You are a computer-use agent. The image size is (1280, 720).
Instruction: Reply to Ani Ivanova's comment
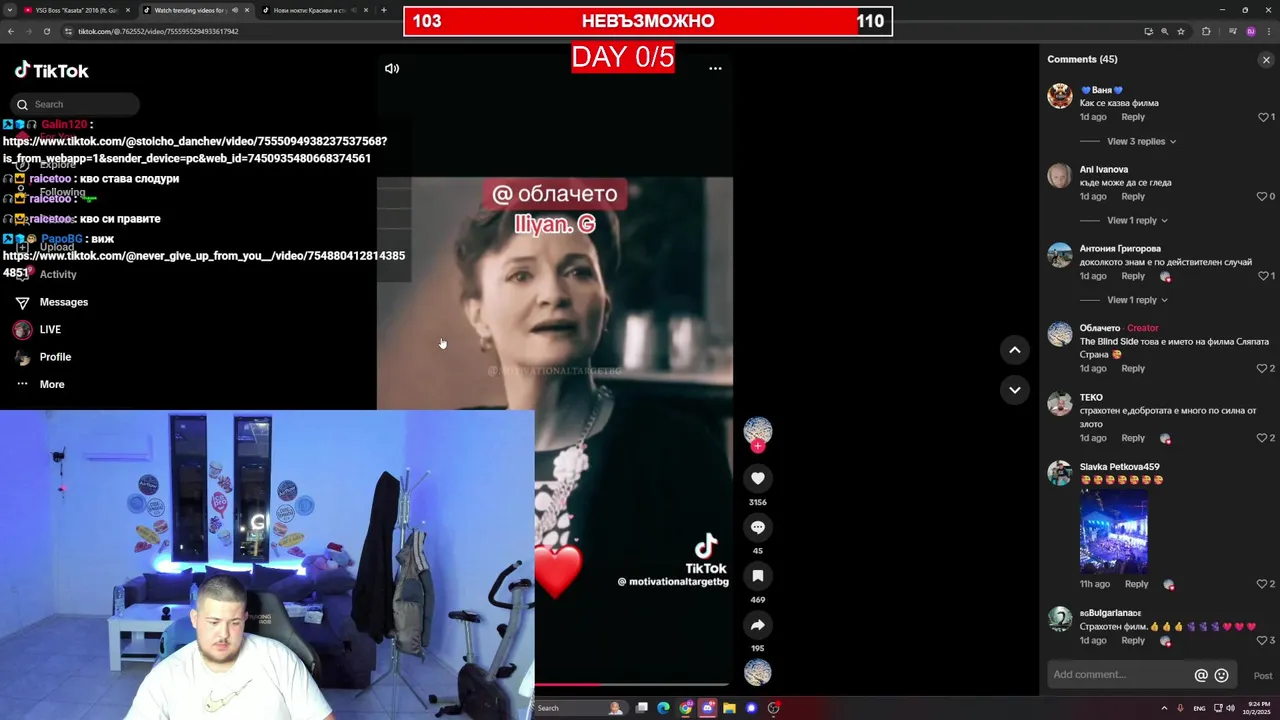pyautogui.click(x=1133, y=197)
